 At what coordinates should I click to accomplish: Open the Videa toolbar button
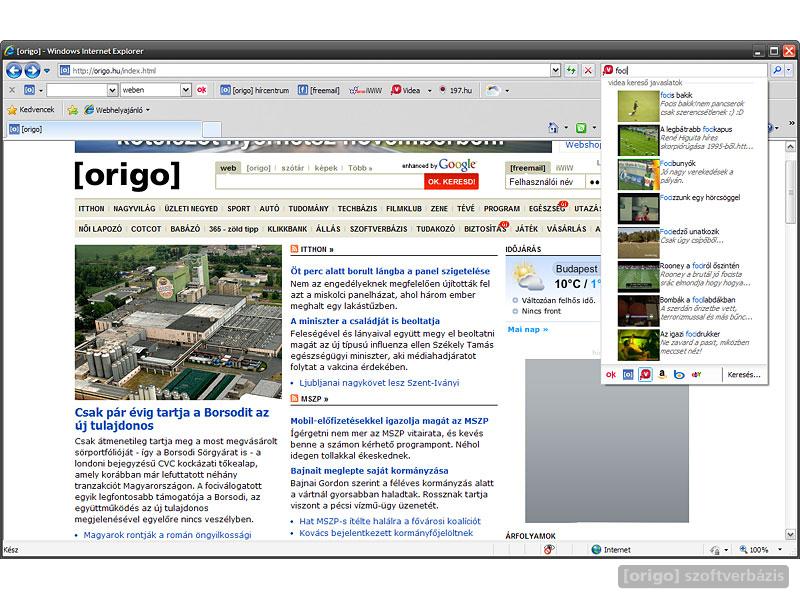point(405,90)
